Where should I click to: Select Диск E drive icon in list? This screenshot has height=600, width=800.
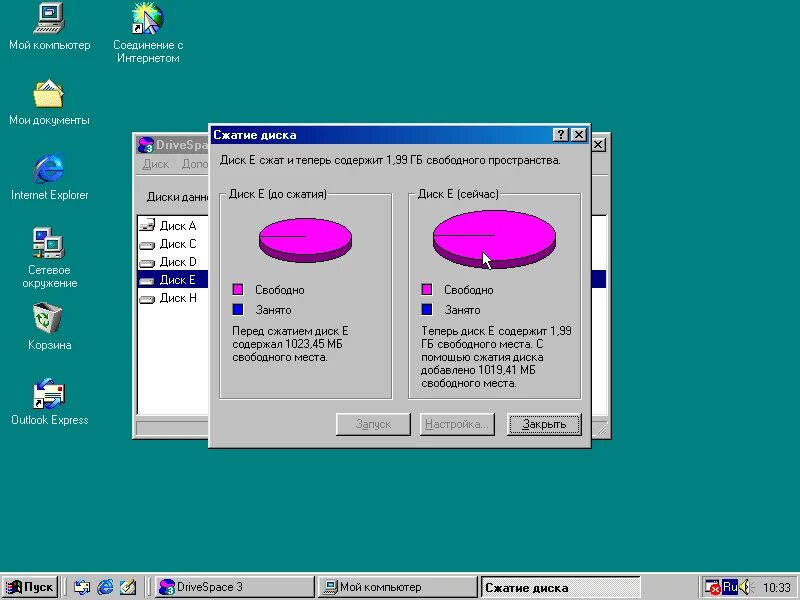[147, 280]
